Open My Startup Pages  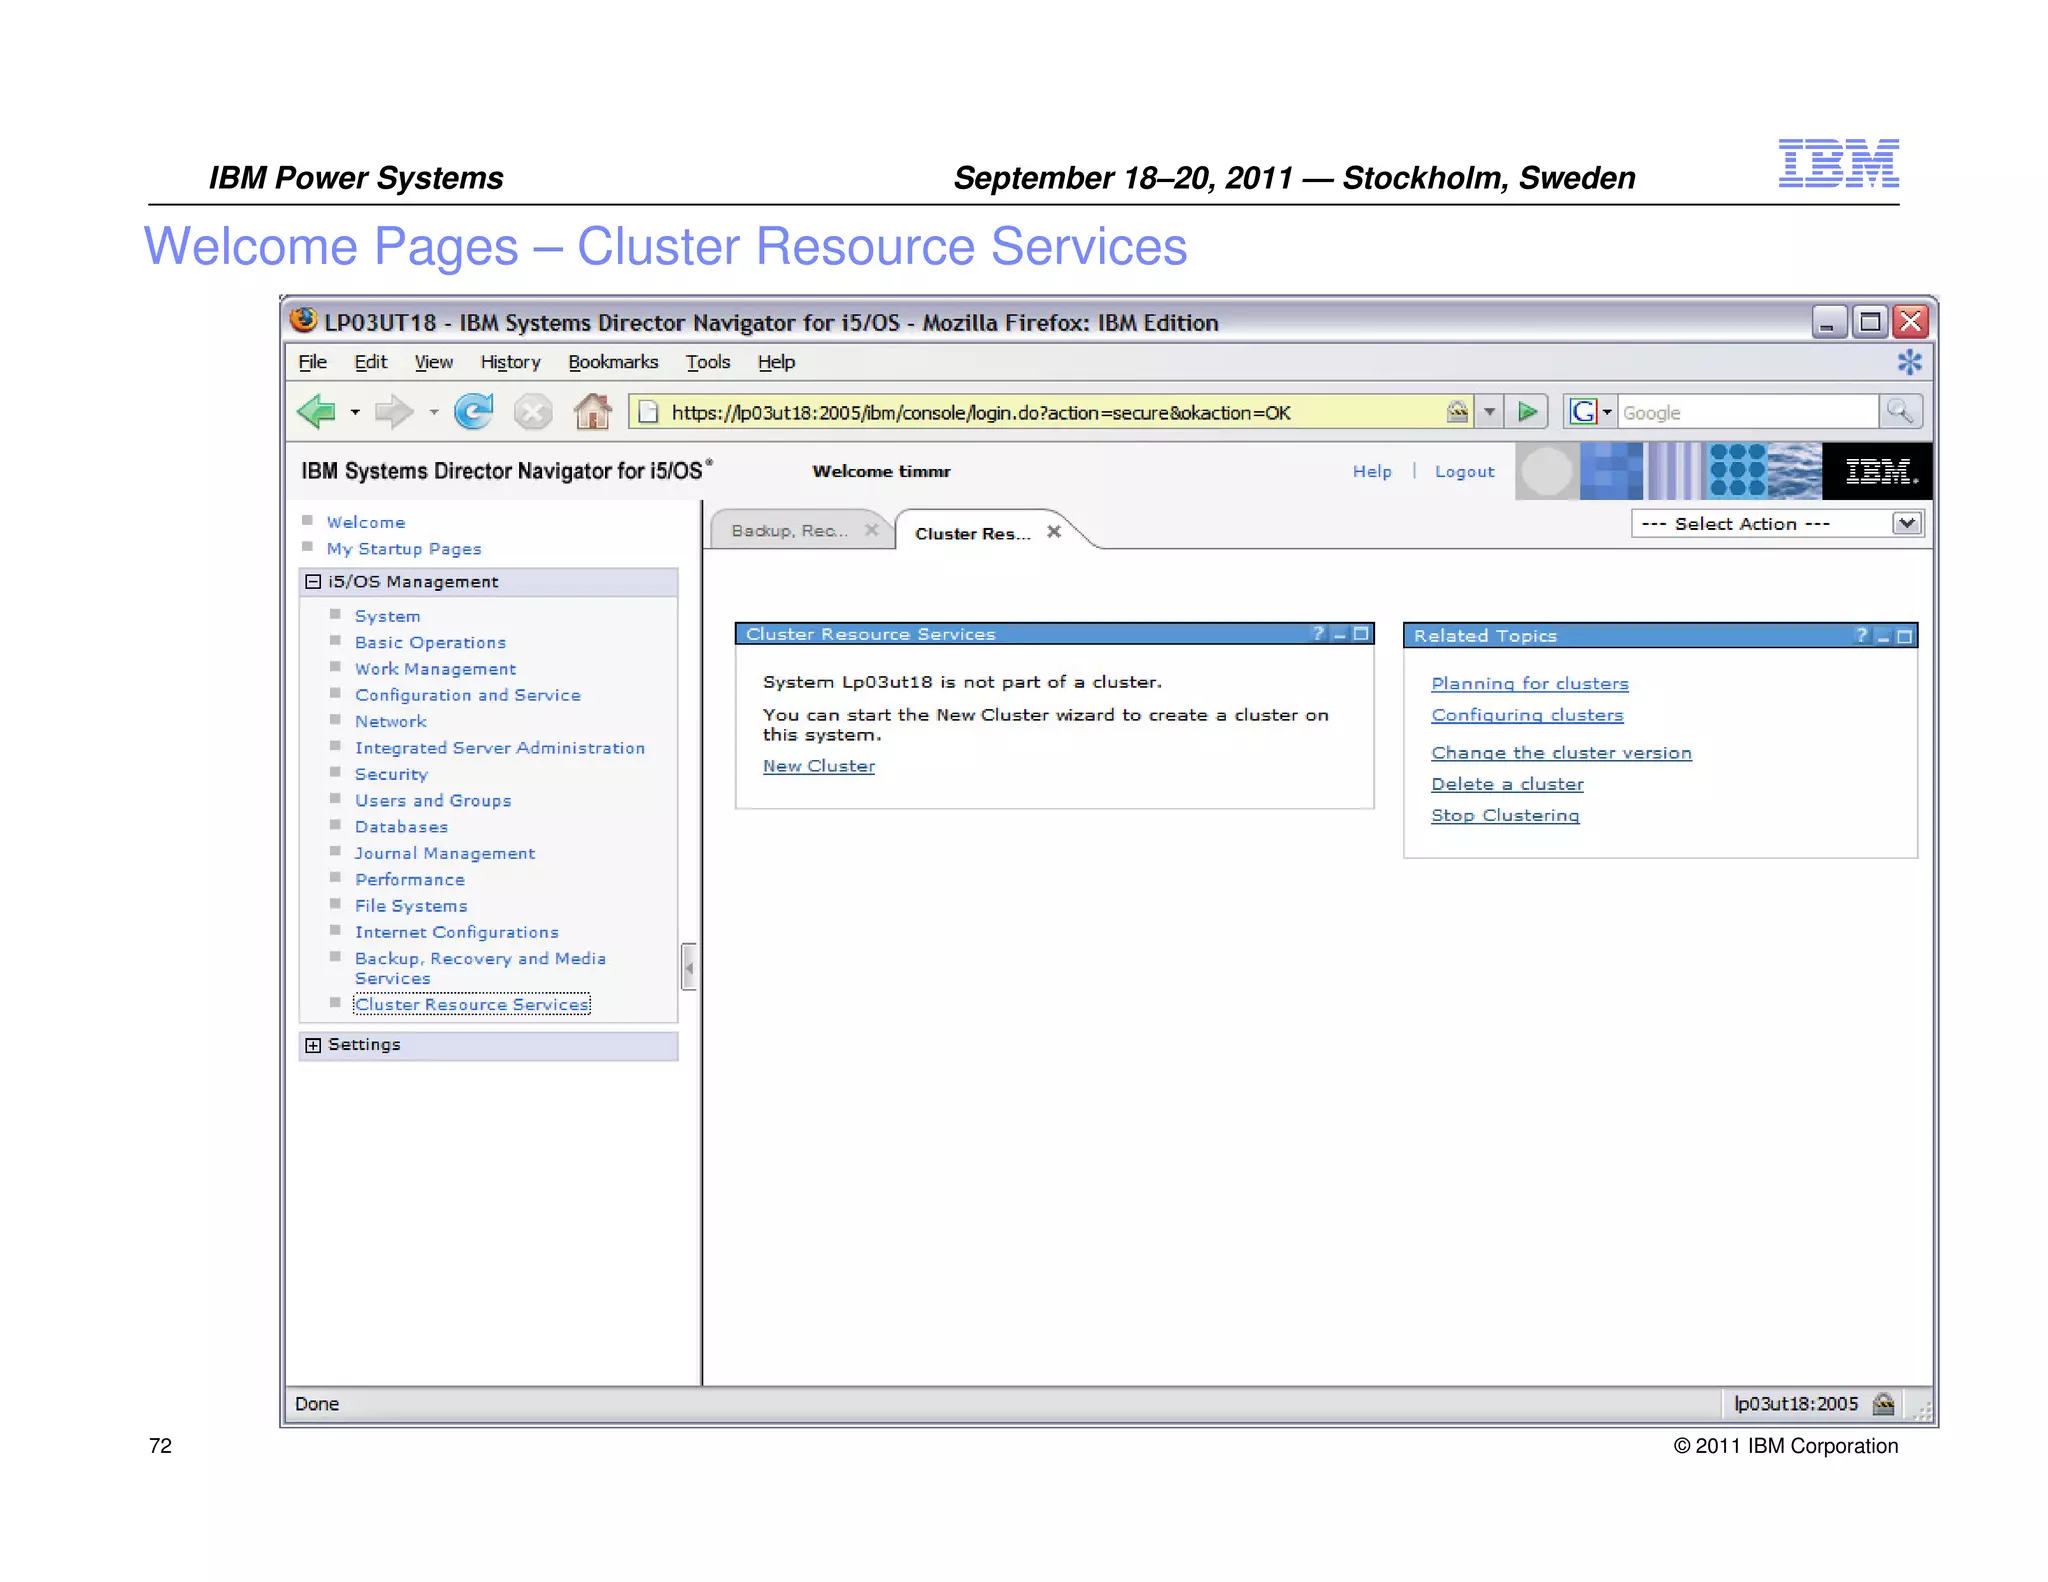click(404, 549)
